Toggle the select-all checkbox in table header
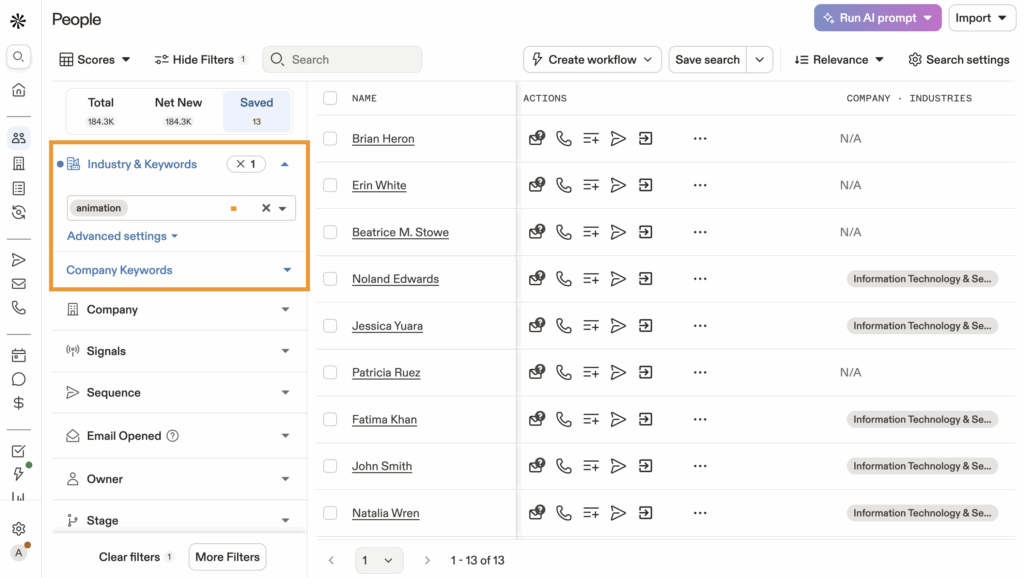 [330, 98]
